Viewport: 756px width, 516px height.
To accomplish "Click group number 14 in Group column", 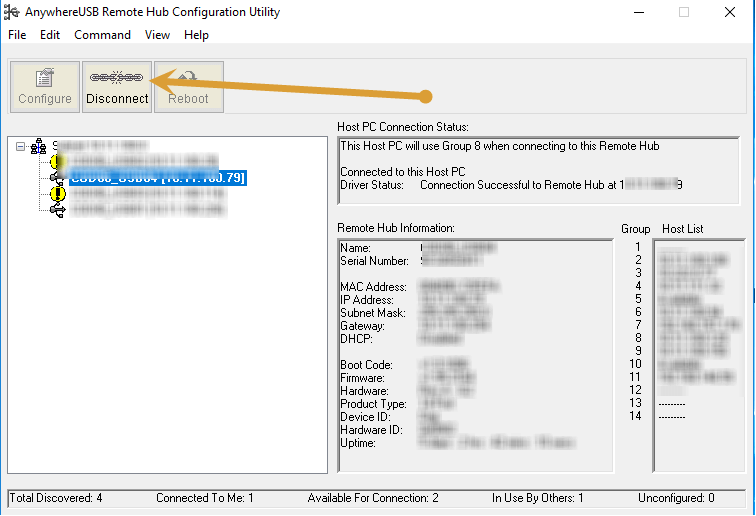I will click(x=635, y=416).
